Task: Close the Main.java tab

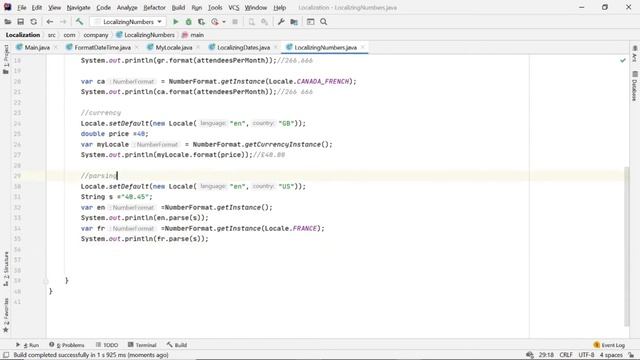Action: [x=56, y=47]
